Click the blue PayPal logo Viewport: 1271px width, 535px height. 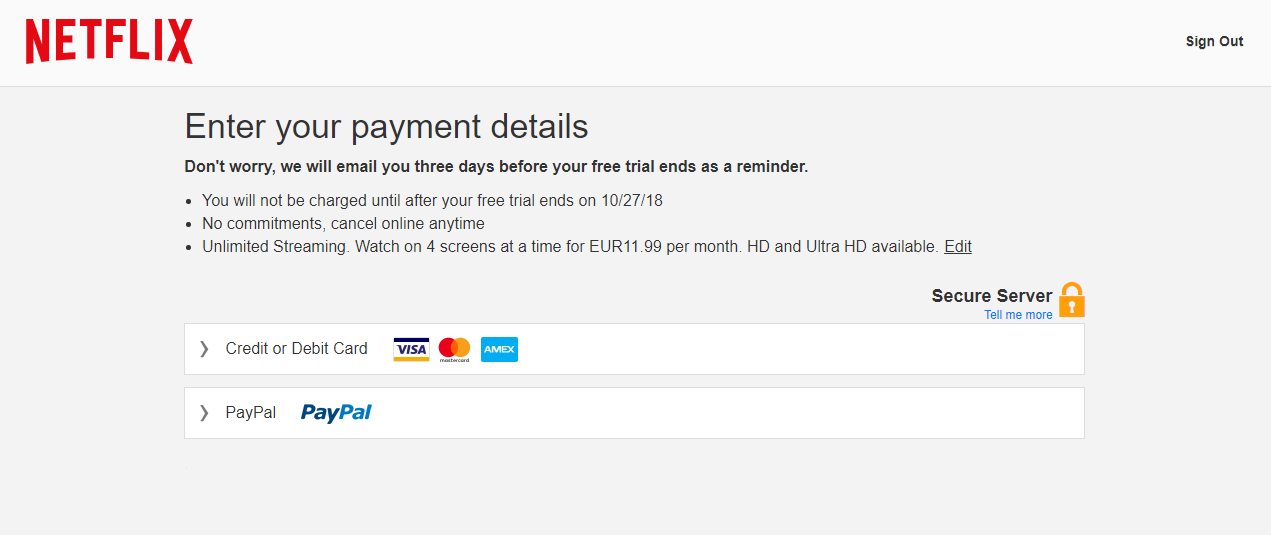(336, 412)
